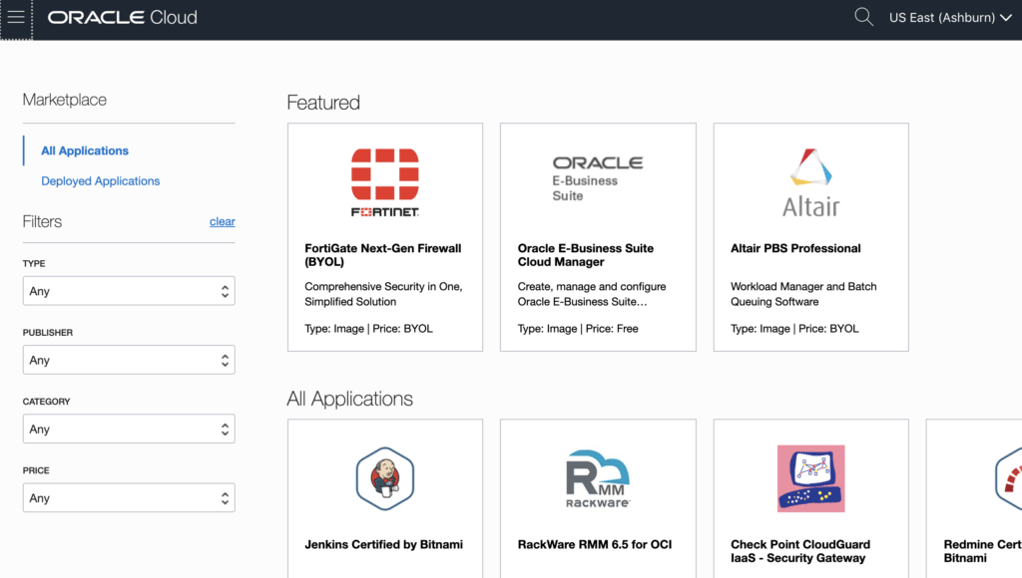The height and width of the screenshot is (578, 1022).
Task: Select All Applications in the sidebar
Action: click(x=85, y=151)
